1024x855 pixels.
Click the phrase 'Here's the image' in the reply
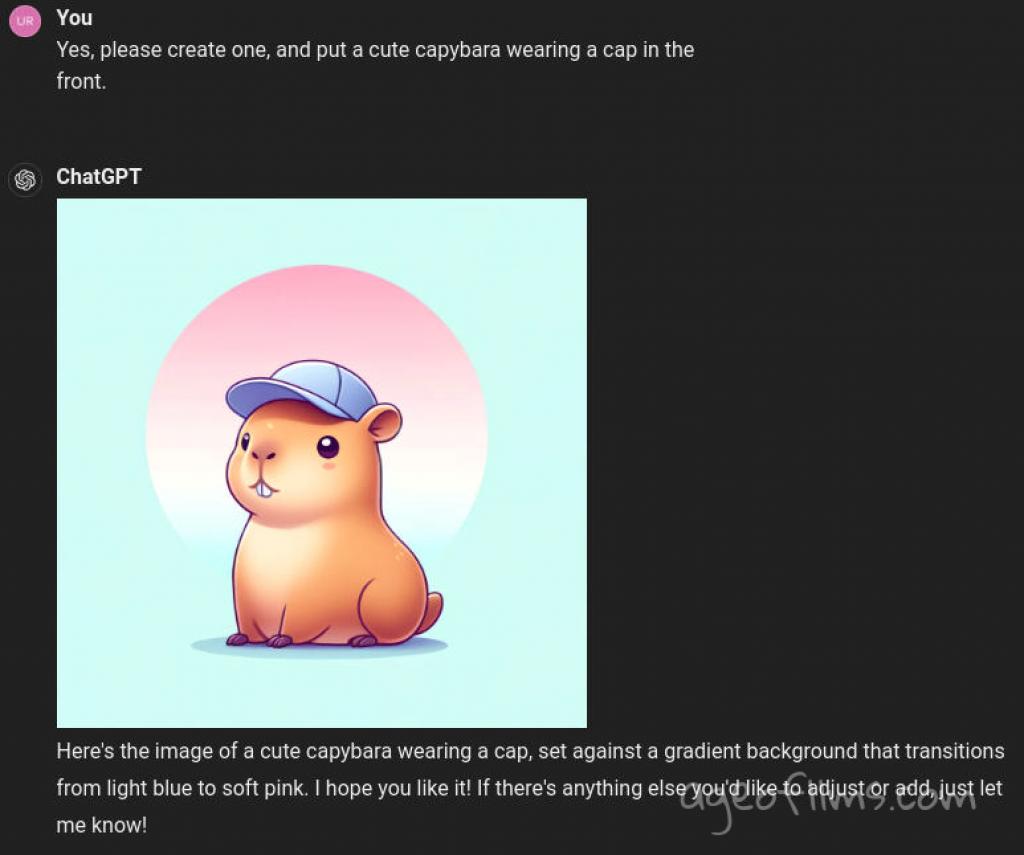pyautogui.click(x=135, y=751)
